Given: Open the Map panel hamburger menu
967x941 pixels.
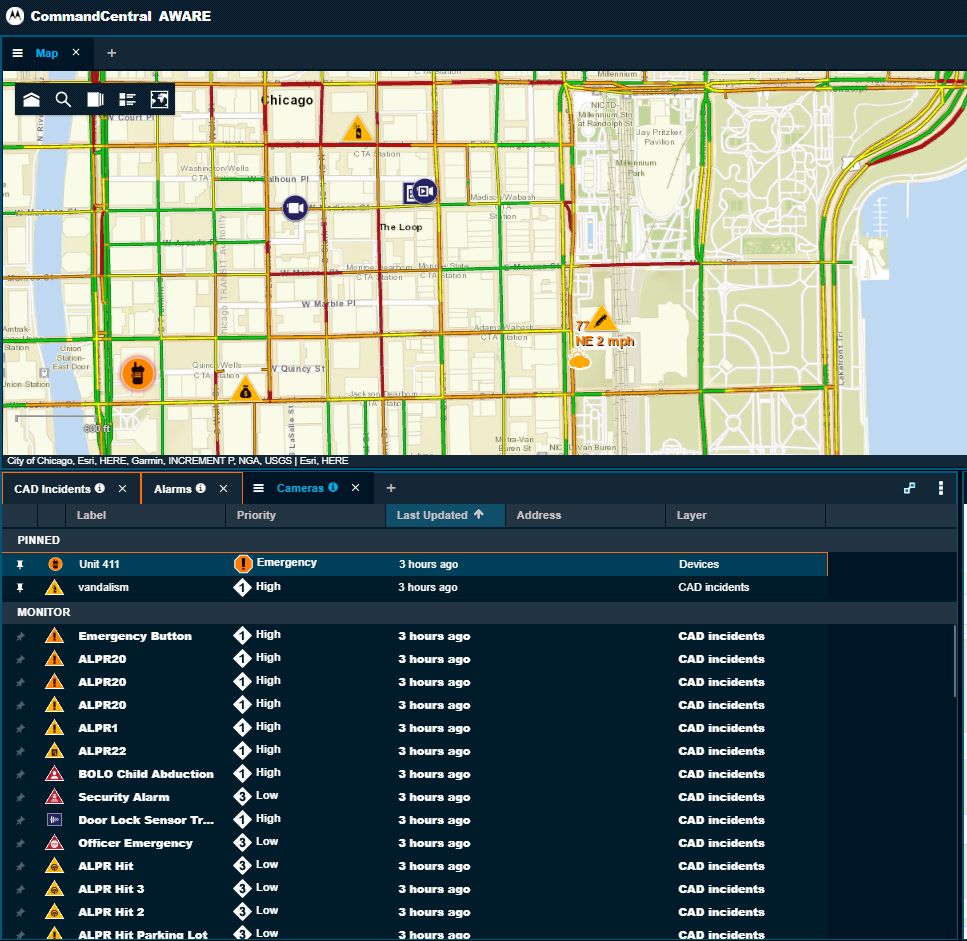Looking at the screenshot, I should 18,53.
